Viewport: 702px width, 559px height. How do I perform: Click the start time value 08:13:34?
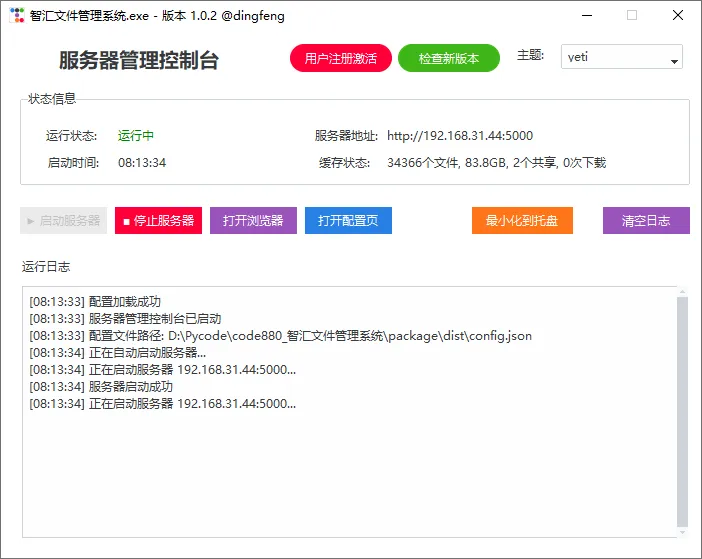142,162
